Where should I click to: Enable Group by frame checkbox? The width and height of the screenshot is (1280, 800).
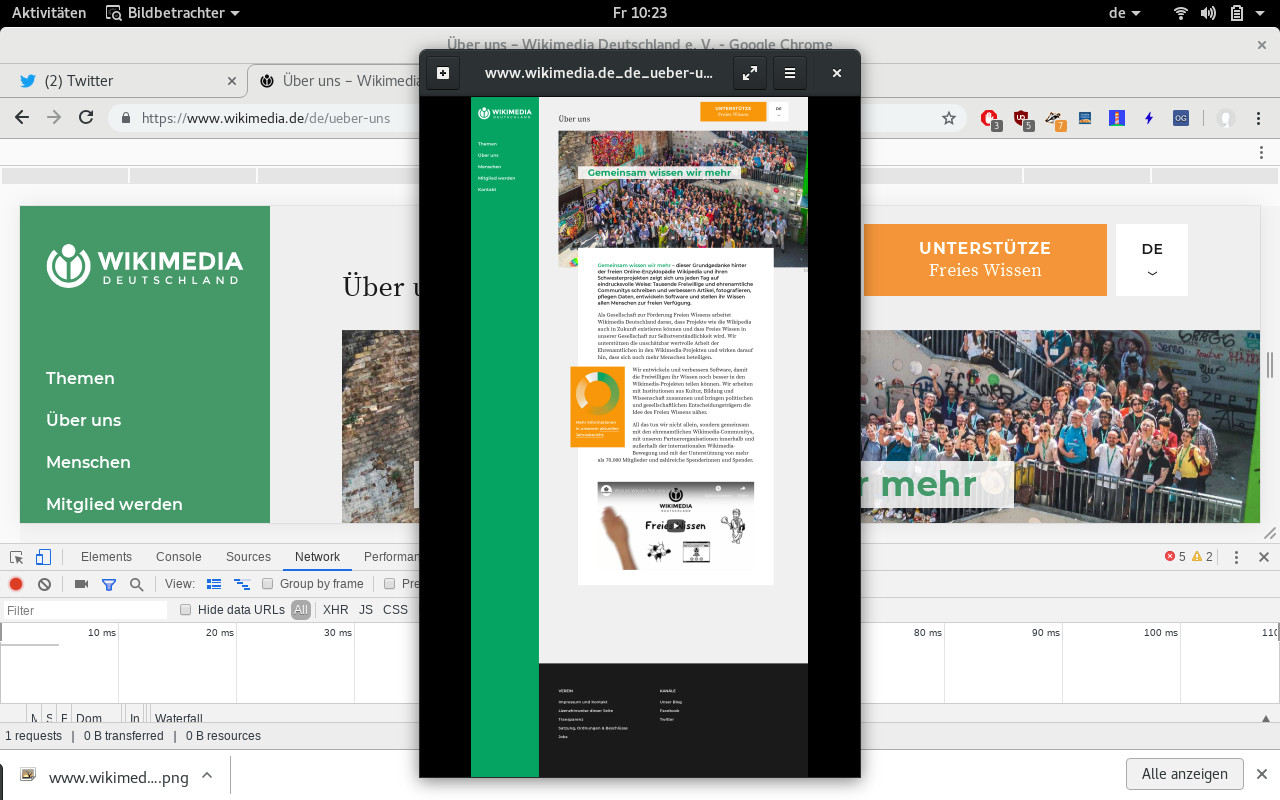click(268, 584)
